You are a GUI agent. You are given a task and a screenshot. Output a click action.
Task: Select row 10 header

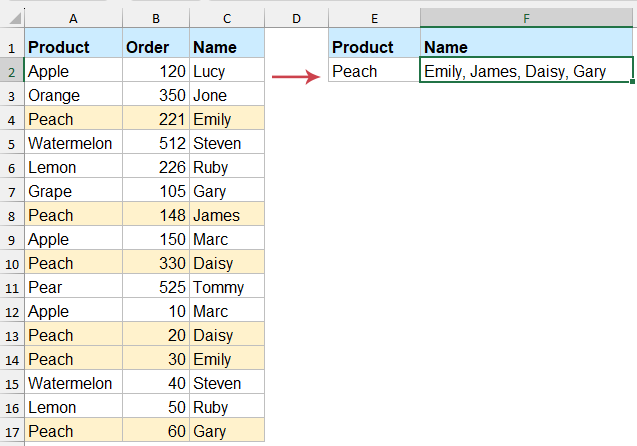(x=12, y=264)
